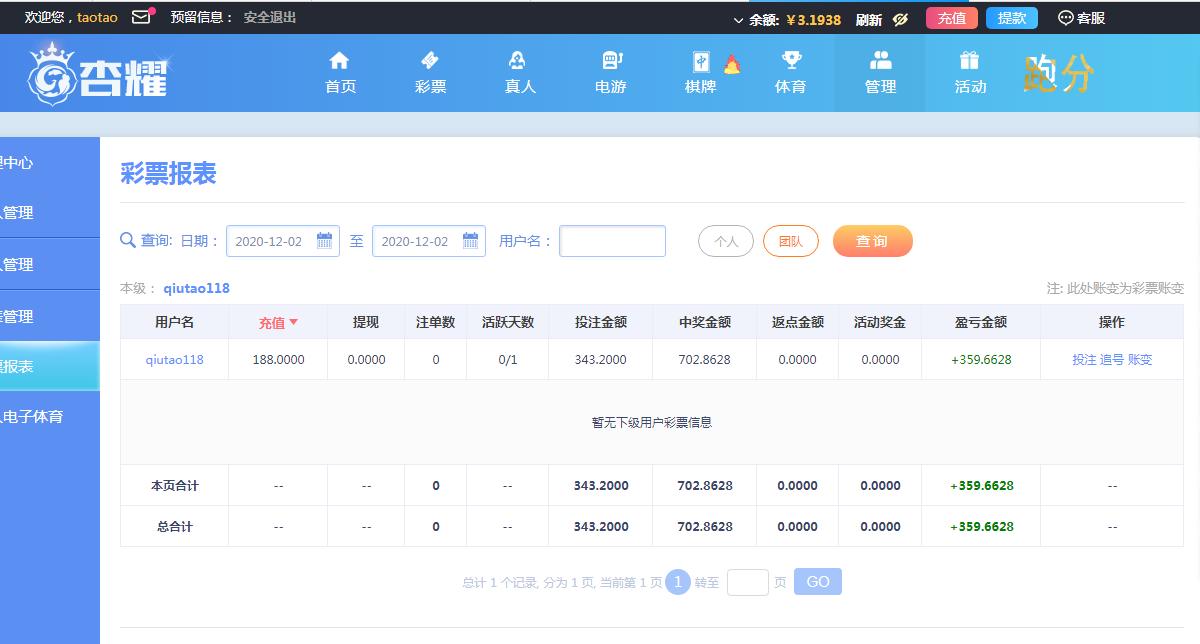The height and width of the screenshot is (644, 1200).
Task: Click the blue 提款 button
Action: point(1012,18)
